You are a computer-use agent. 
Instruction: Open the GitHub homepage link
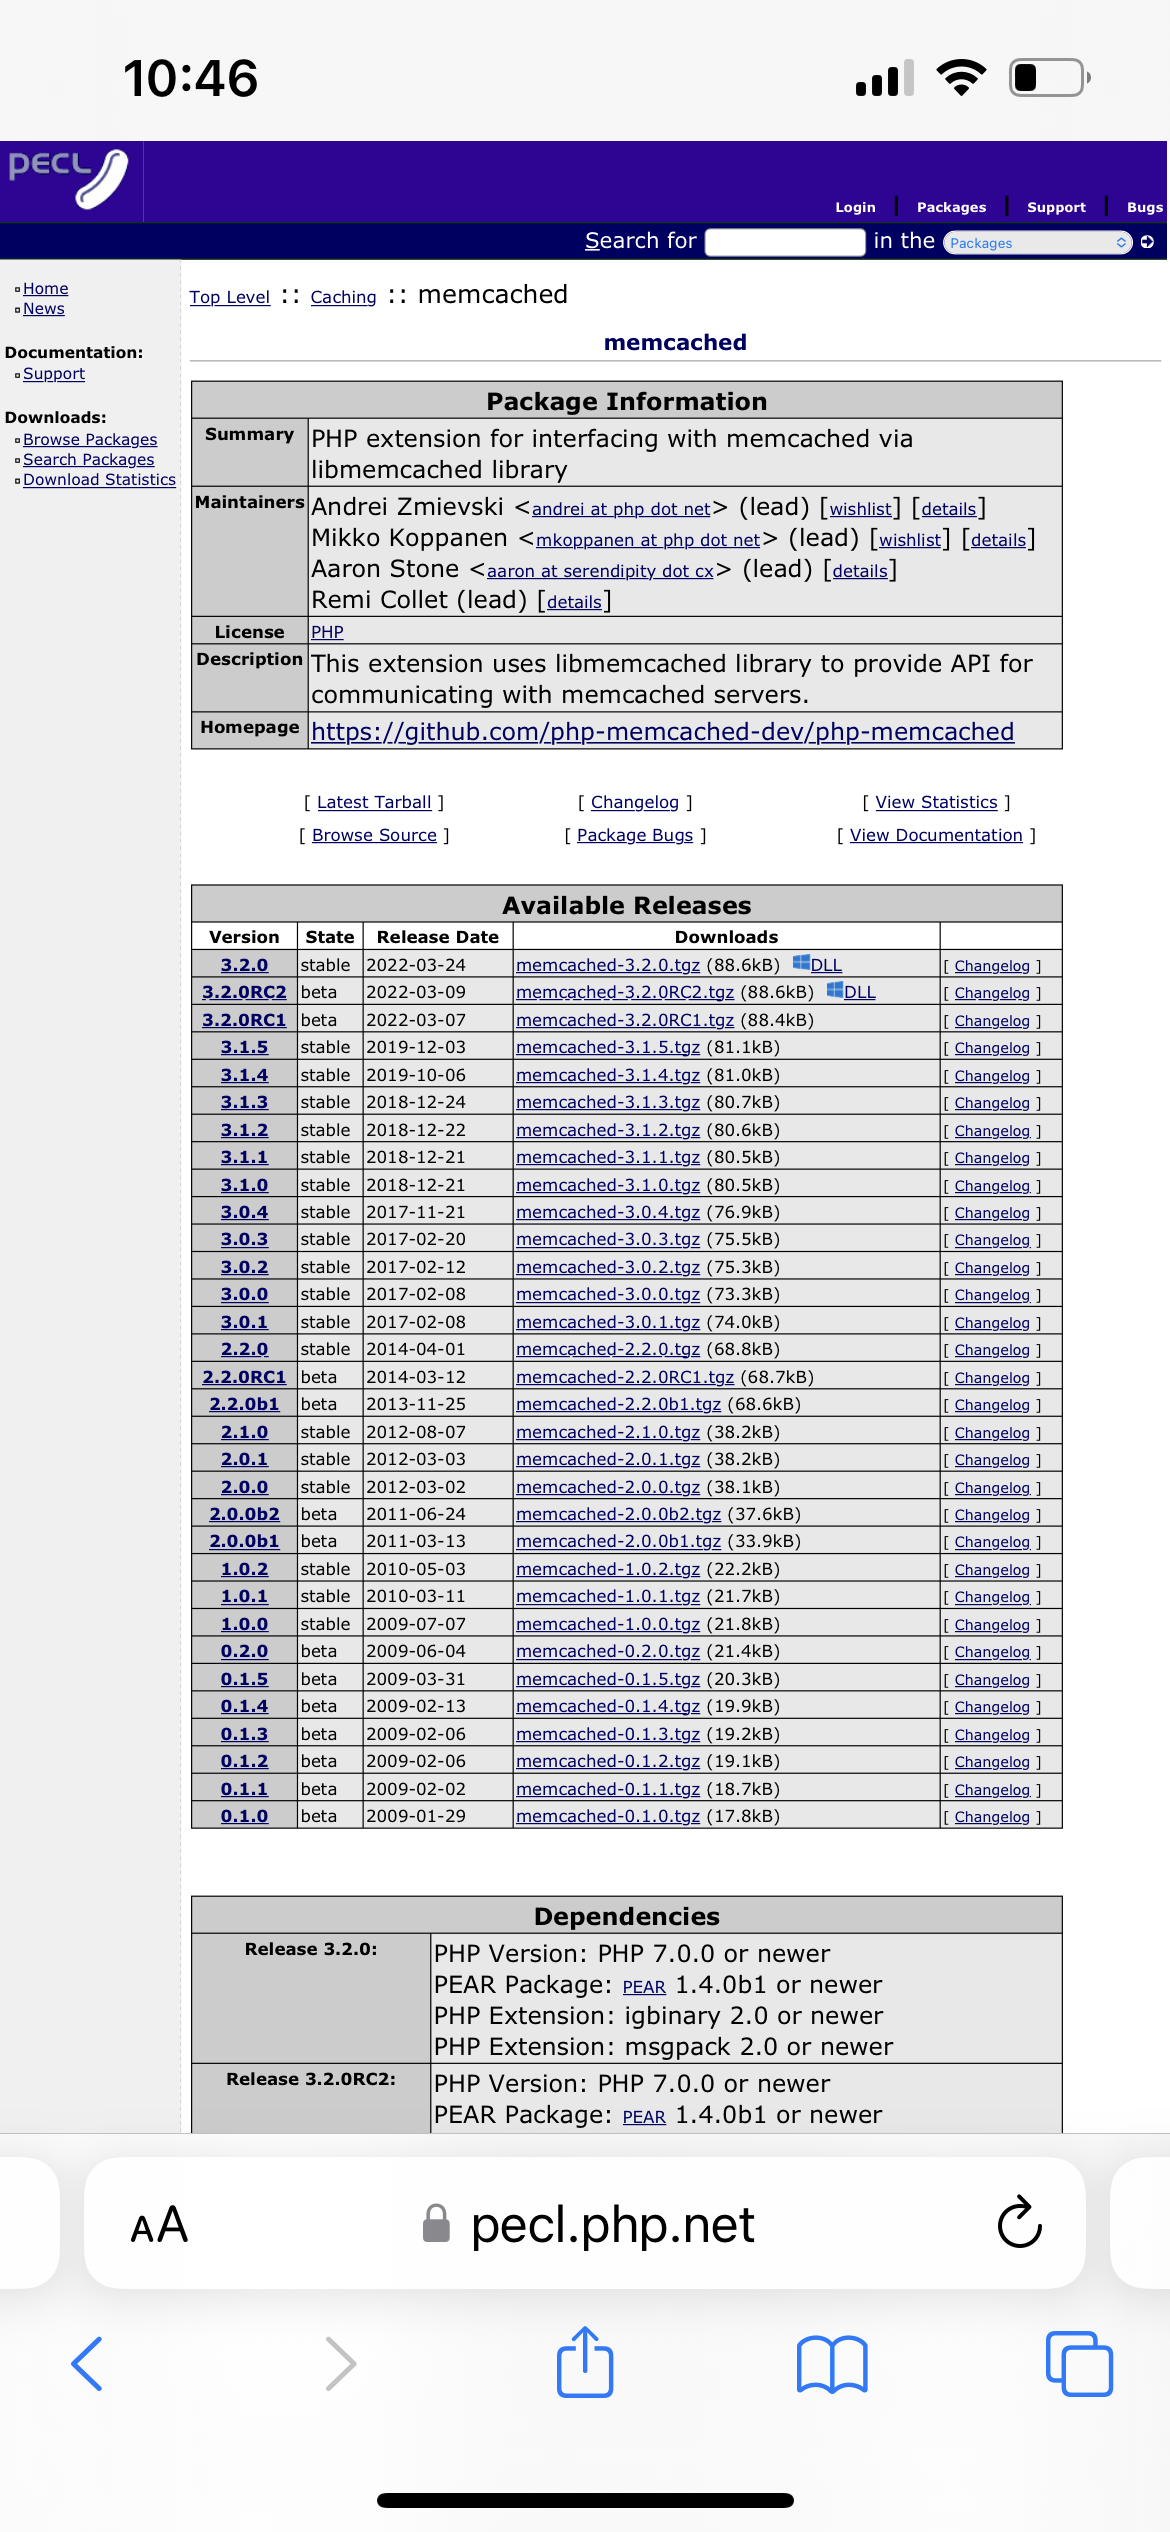point(662,731)
